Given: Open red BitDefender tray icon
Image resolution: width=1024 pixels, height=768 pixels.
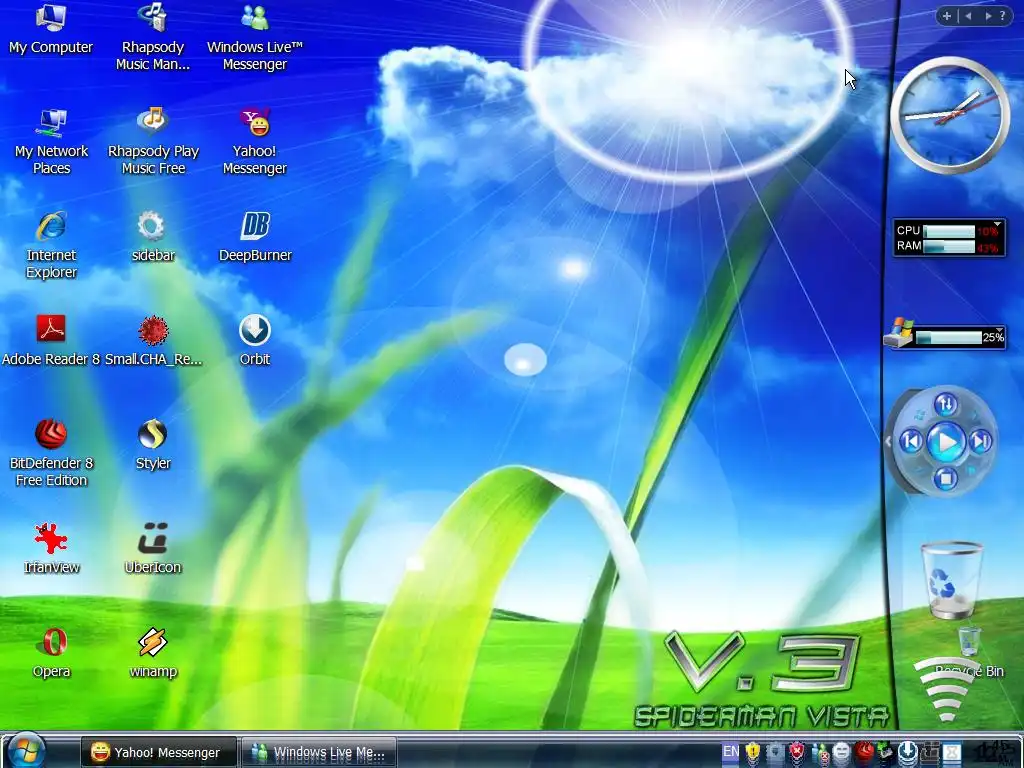Looking at the screenshot, I should [x=864, y=752].
